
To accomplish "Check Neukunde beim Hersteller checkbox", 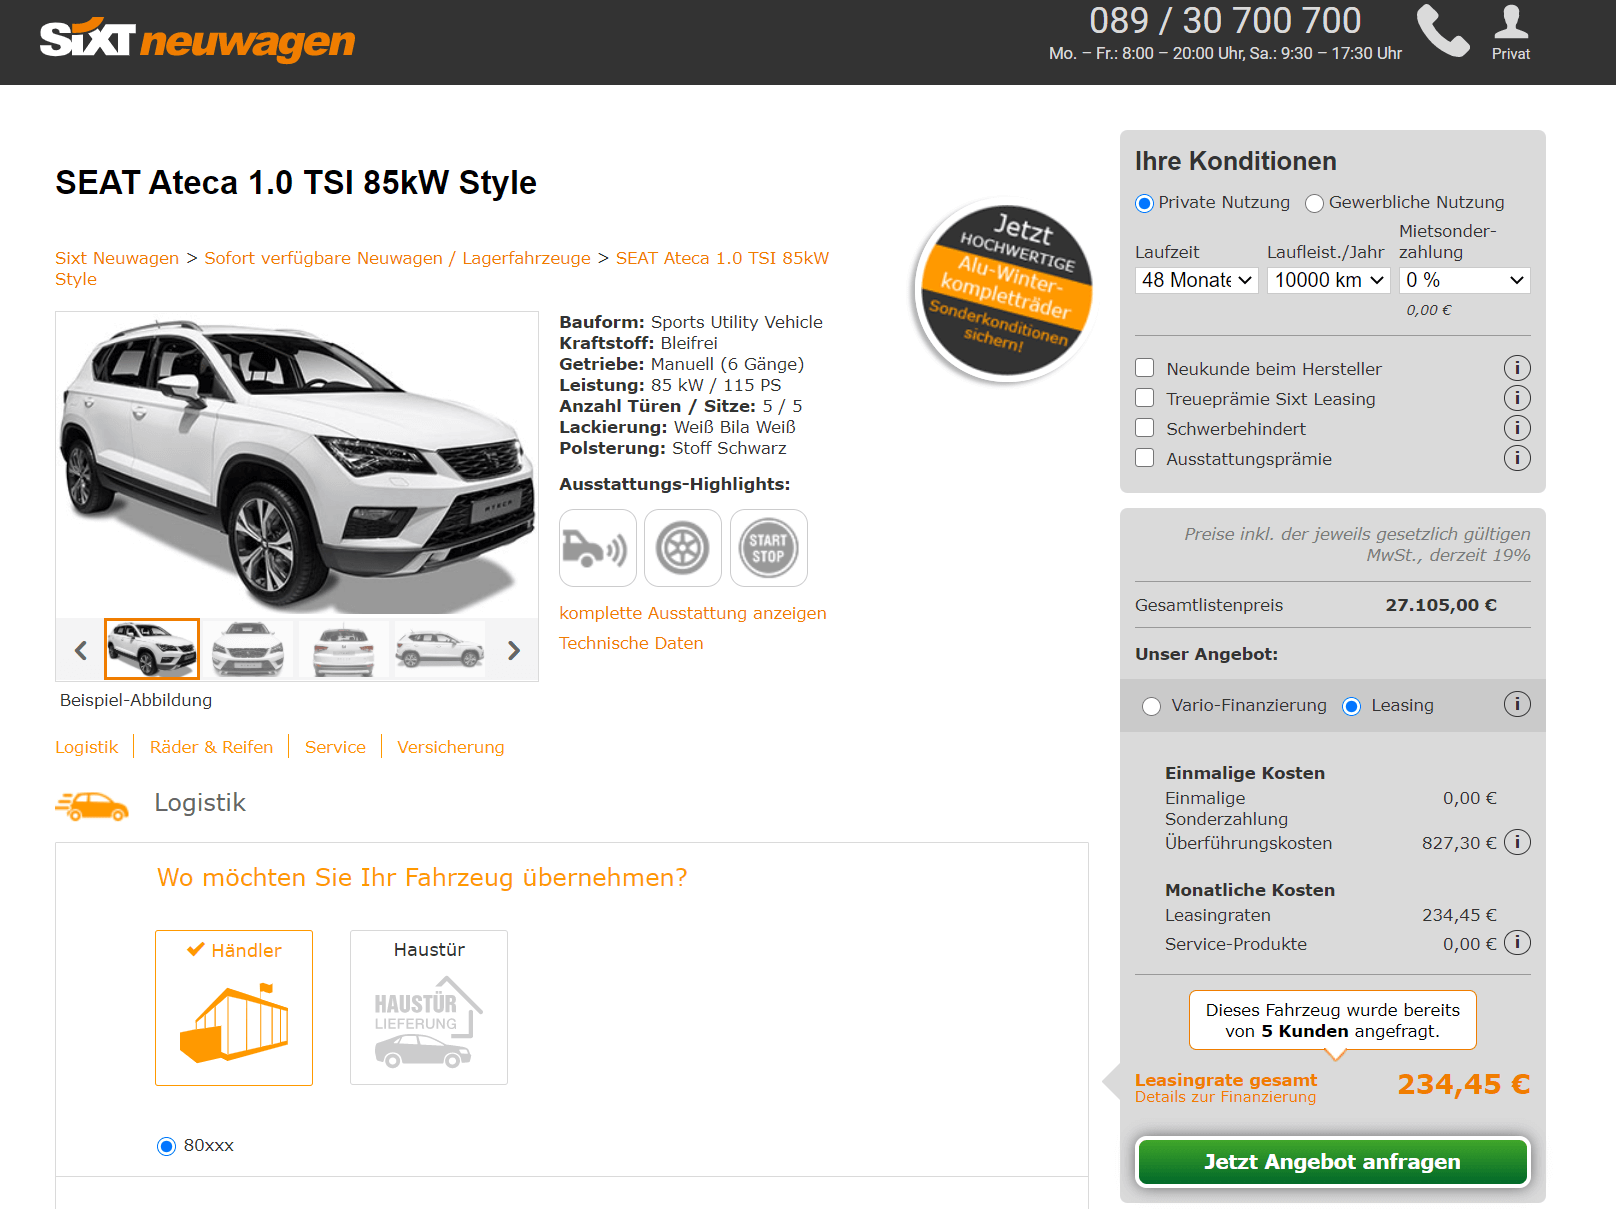I will (x=1145, y=368).
